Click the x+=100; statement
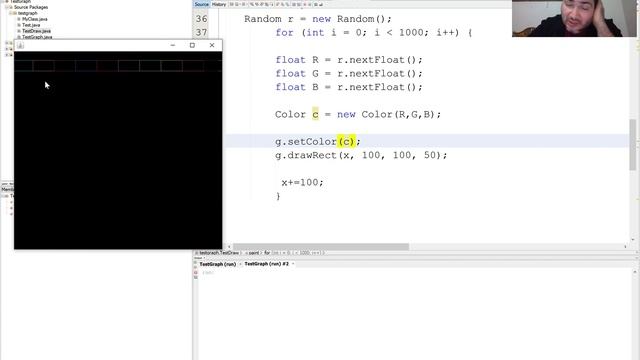Screen dimensions: 640x360 point(302,182)
